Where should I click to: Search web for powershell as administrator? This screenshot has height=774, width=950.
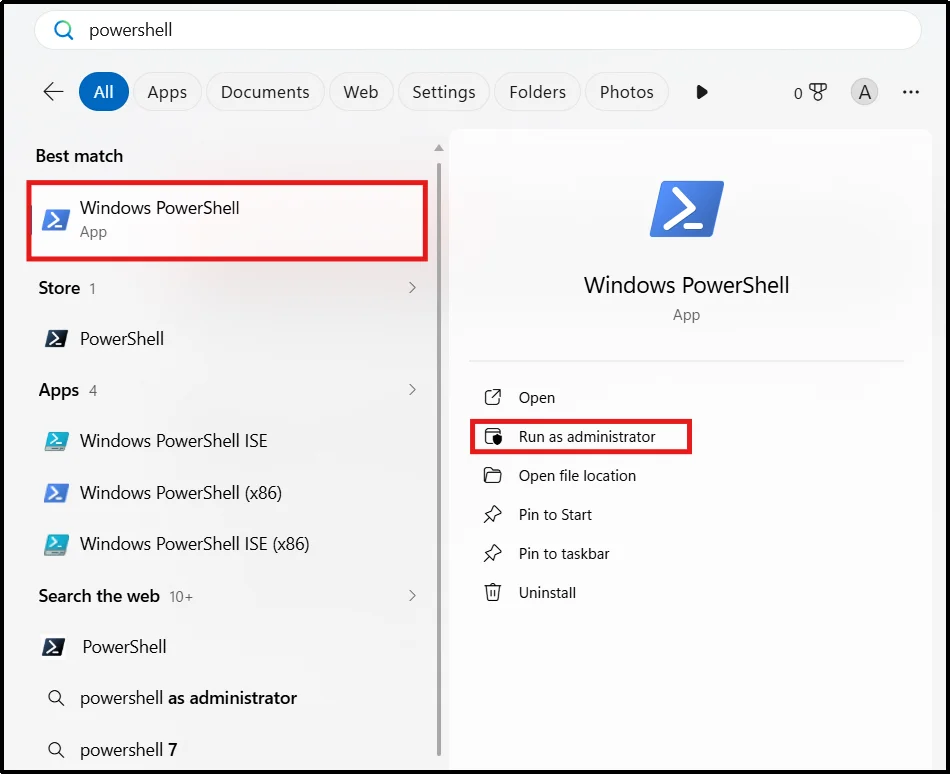coord(227,698)
